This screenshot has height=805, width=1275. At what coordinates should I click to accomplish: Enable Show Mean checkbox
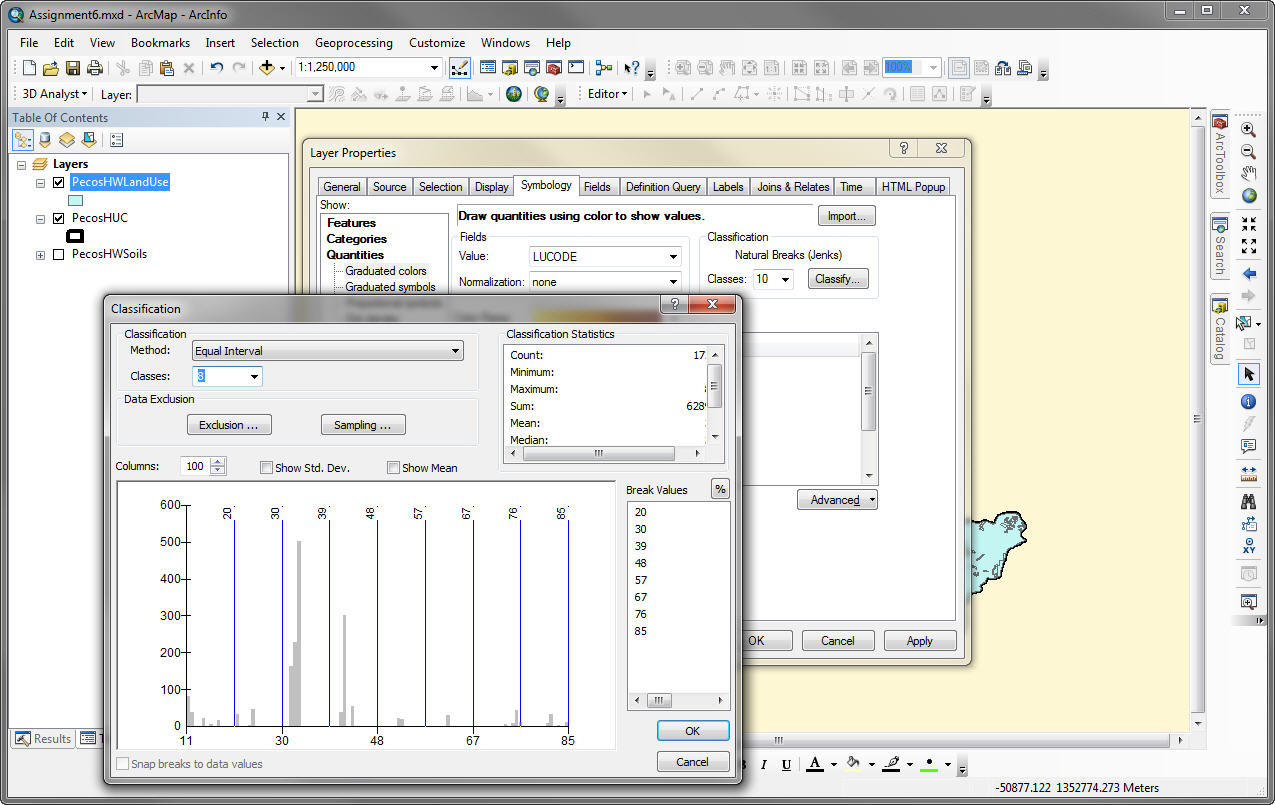(x=393, y=468)
